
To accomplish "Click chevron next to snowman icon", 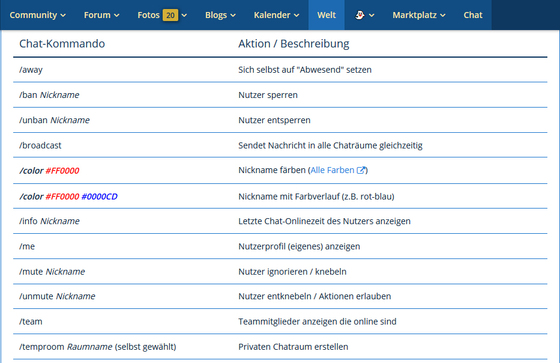I will [x=371, y=15].
